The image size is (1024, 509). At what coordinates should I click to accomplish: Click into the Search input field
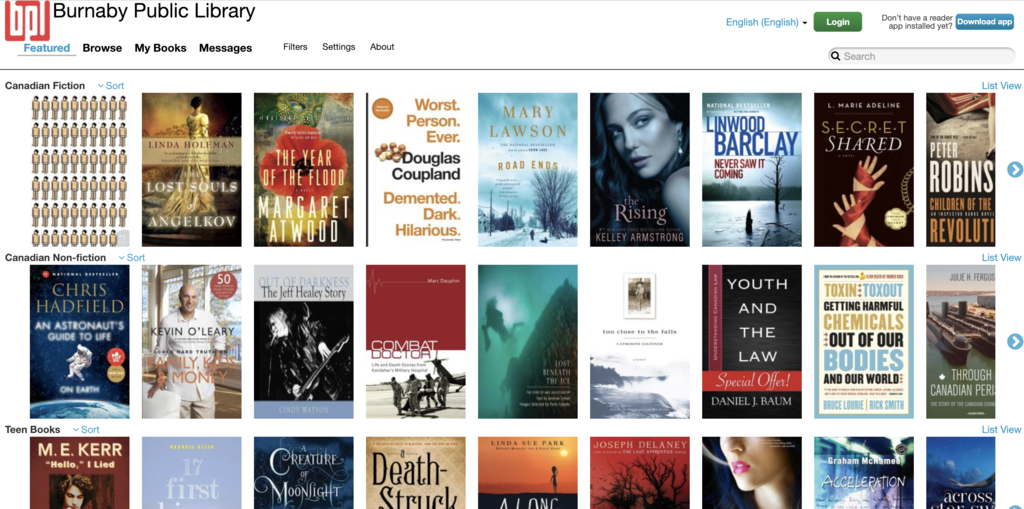[921, 56]
